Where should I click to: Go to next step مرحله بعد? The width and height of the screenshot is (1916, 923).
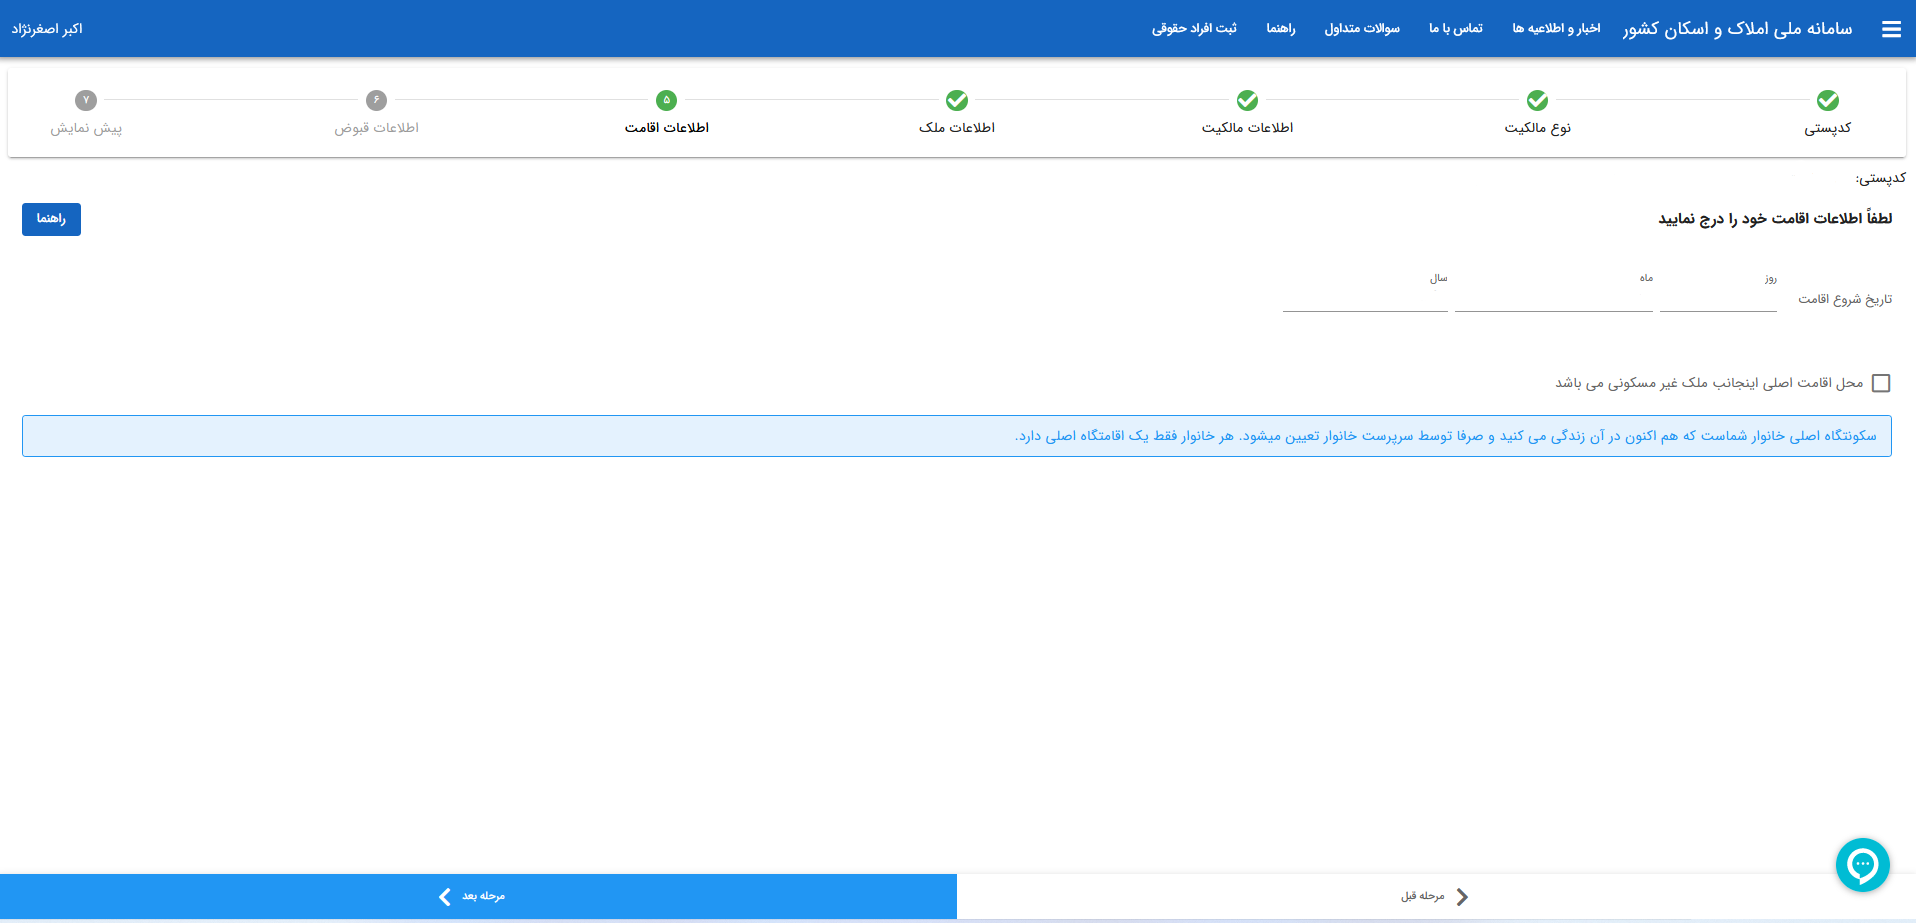(x=478, y=896)
